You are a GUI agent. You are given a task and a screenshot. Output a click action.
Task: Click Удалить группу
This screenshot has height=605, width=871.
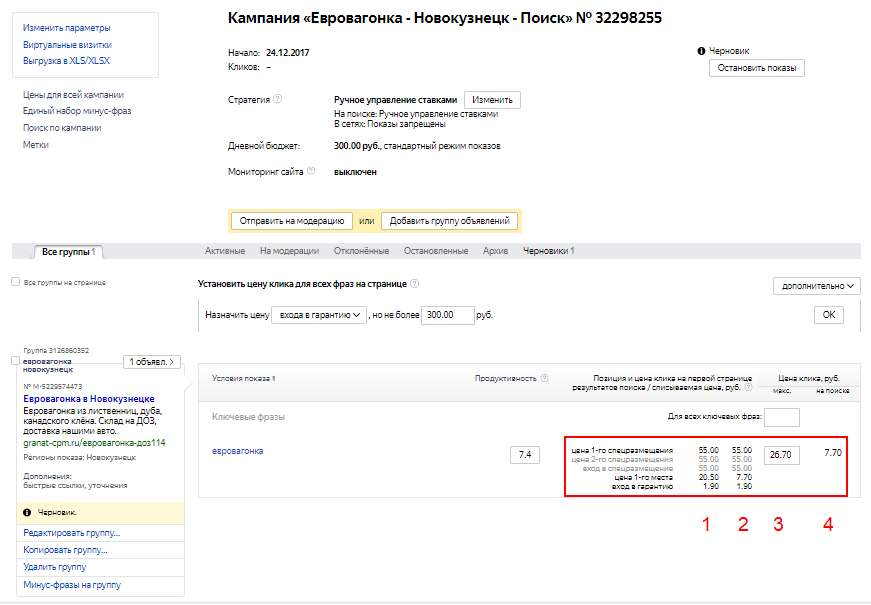[x=55, y=567]
